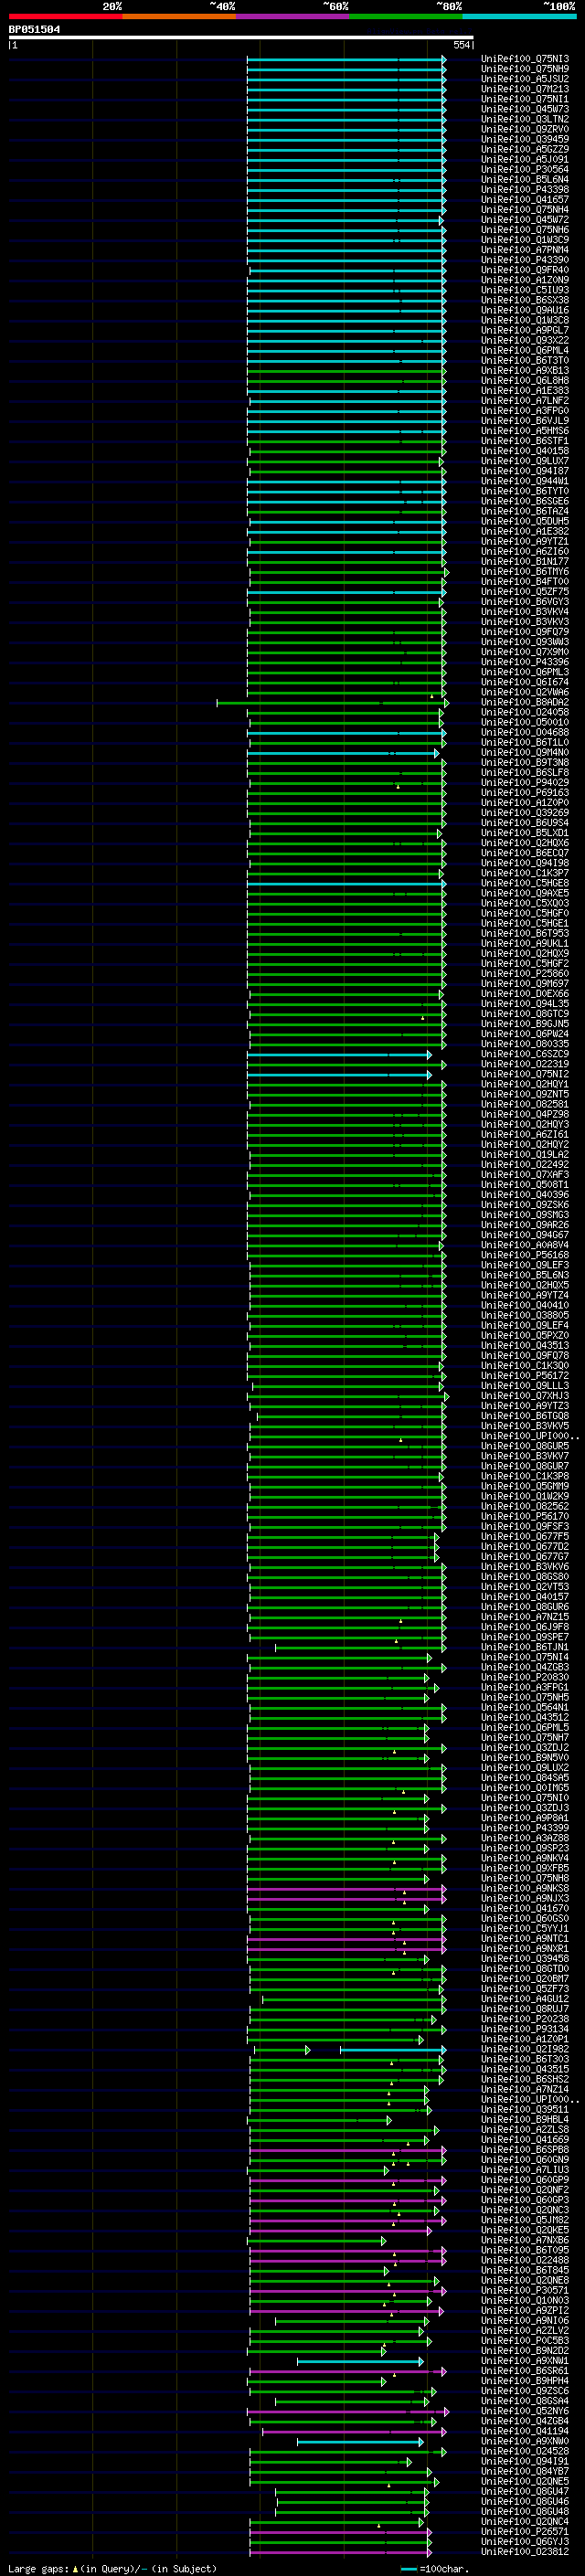
Task: Click label UniRef100_Q7X9M0
Action: (524, 652)
